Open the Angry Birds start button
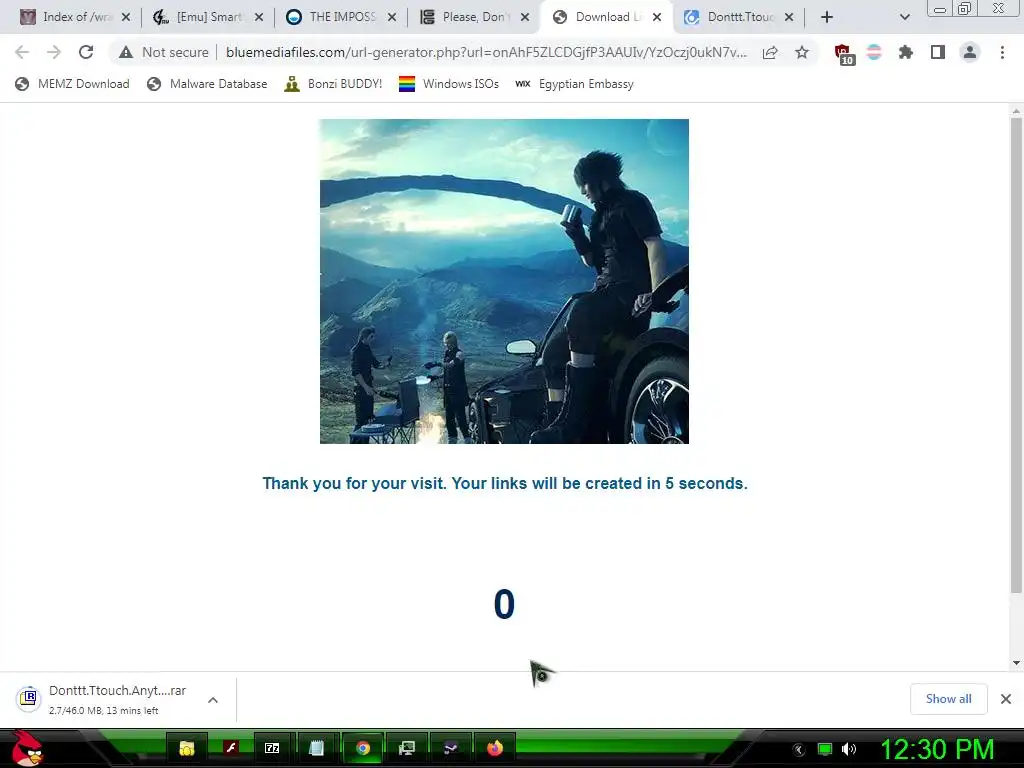This screenshot has width=1024, height=768. coord(27,748)
